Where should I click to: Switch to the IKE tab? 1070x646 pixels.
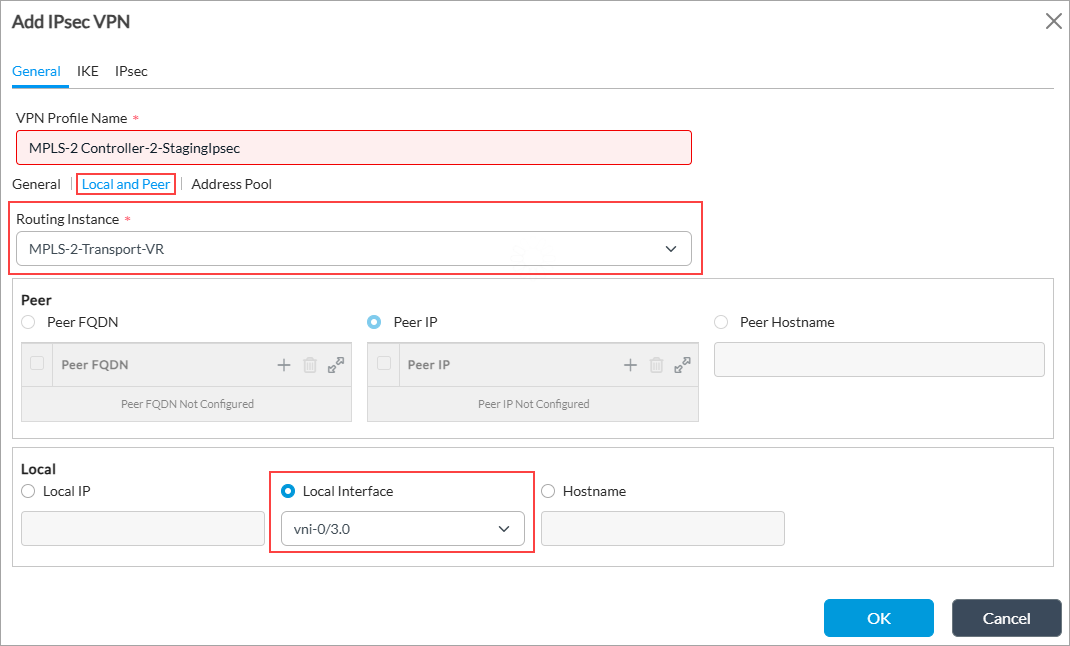(88, 71)
